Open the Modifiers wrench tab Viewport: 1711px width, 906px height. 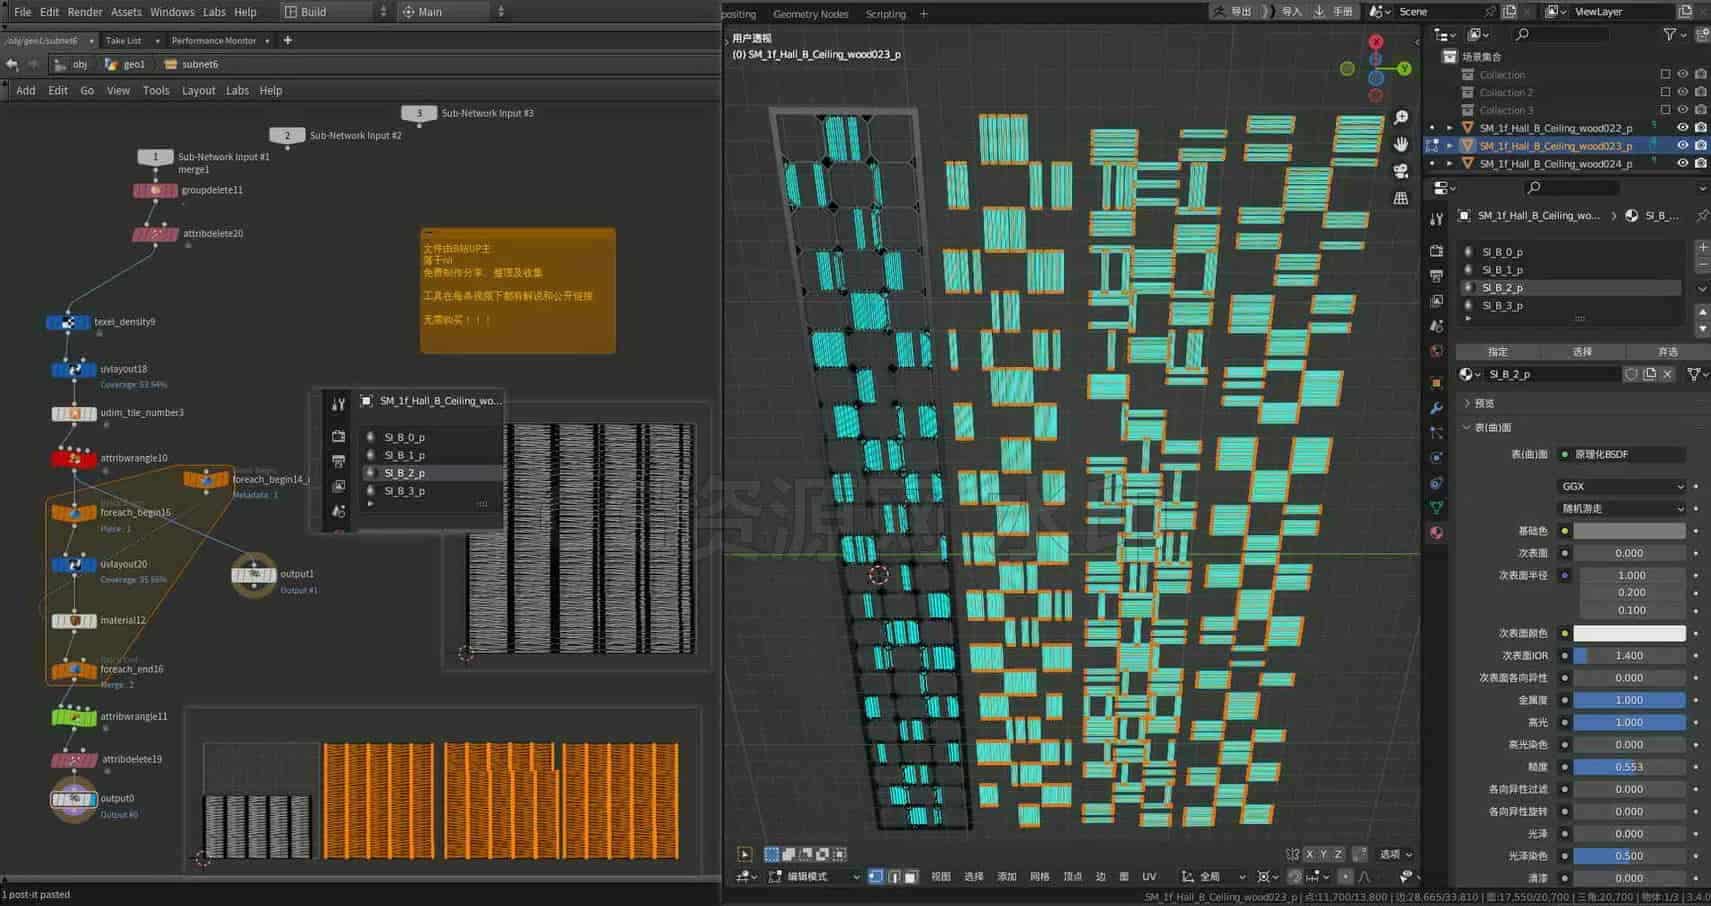pos(1437,408)
